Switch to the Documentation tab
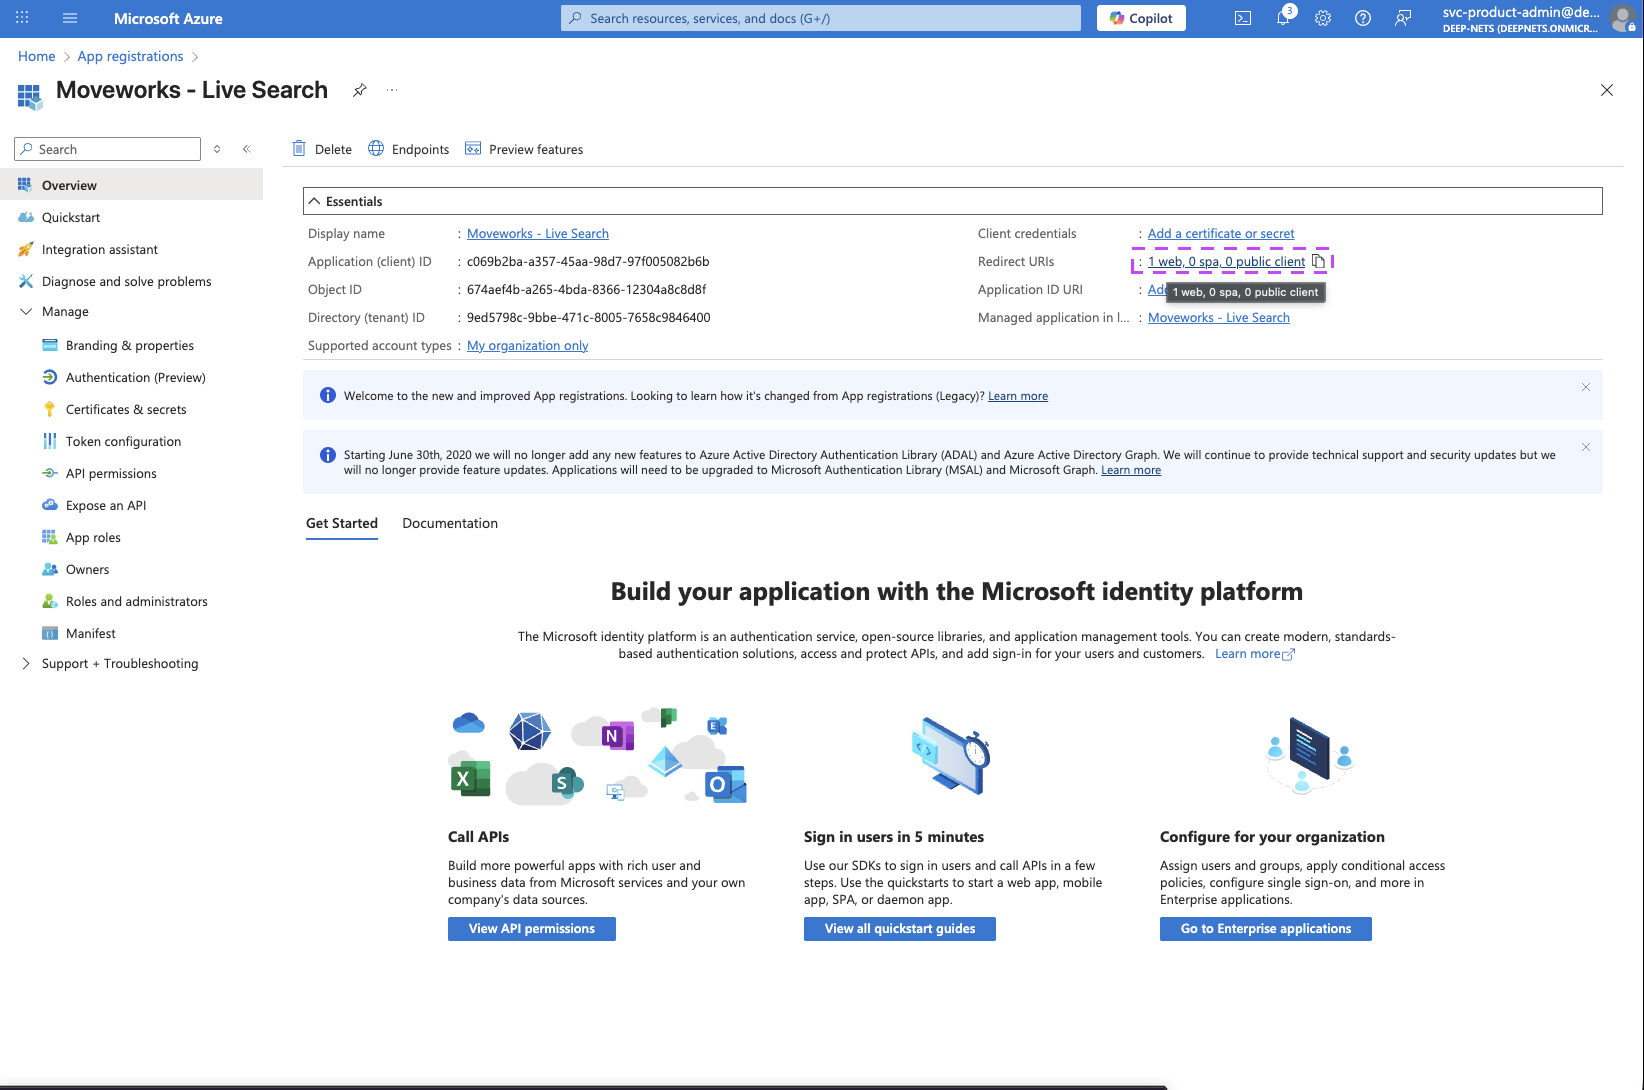The height and width of the screenshot is (1090, 1644). [x=450, y=523]
